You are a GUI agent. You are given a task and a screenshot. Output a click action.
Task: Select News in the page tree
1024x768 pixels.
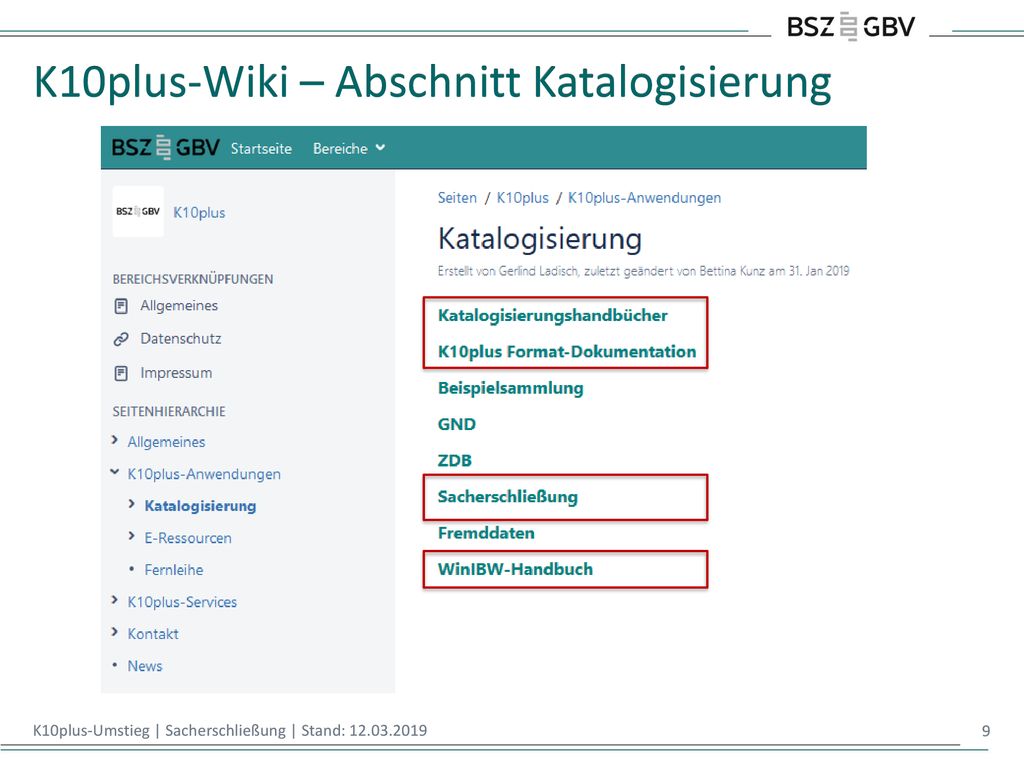(145, 666)
